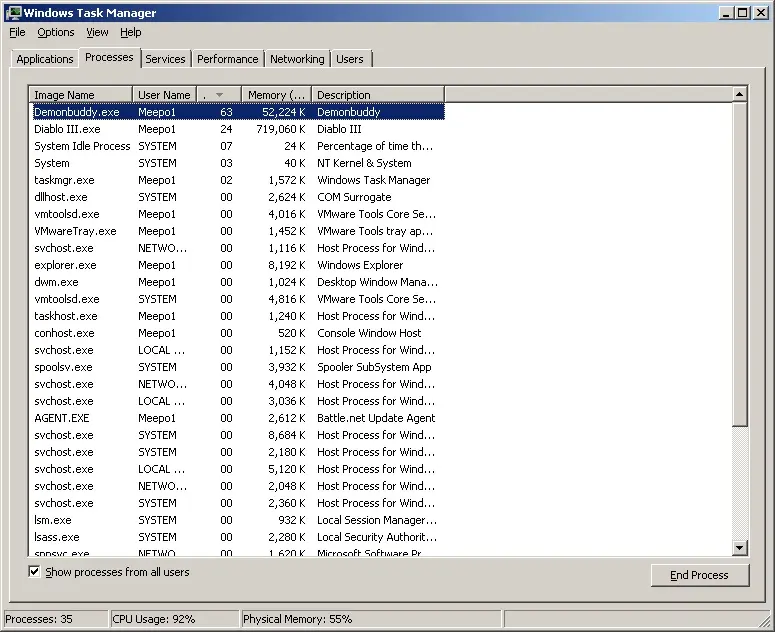Viewport: 775px width, 632px height.
Task: Click the End Process button
Action: click(699, 575)
